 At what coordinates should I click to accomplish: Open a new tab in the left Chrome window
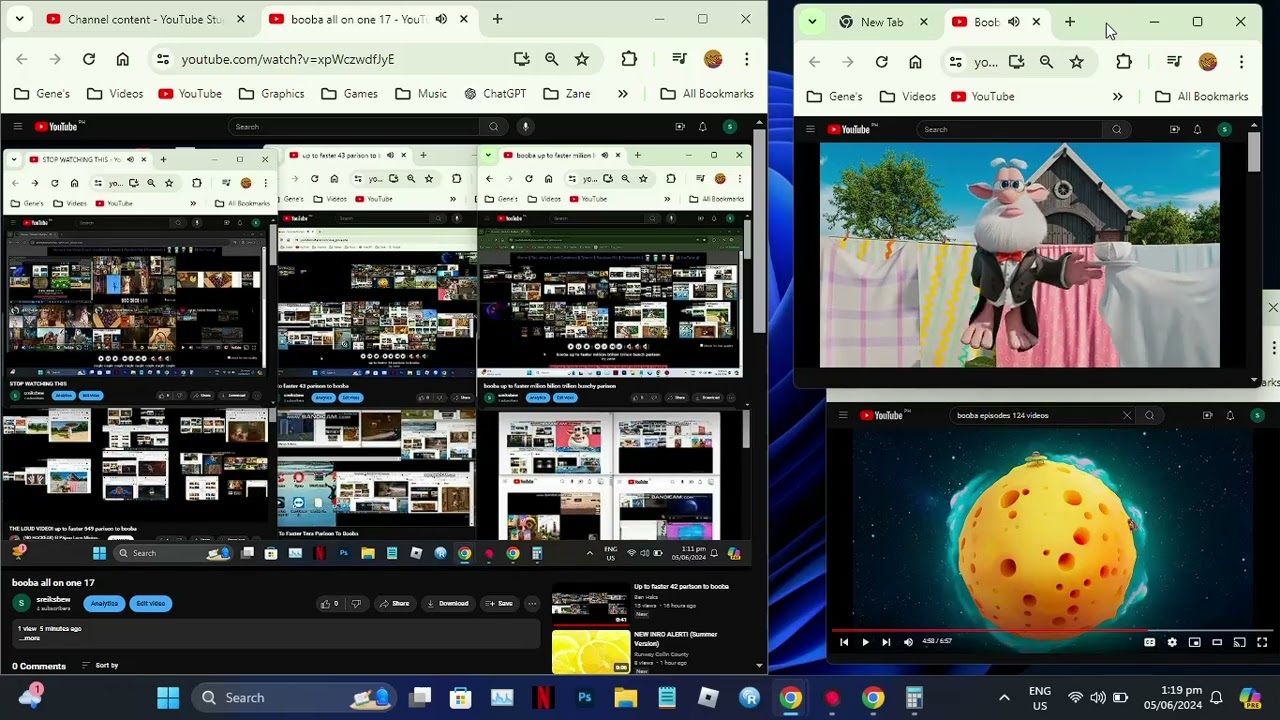(x=497, y=19)
